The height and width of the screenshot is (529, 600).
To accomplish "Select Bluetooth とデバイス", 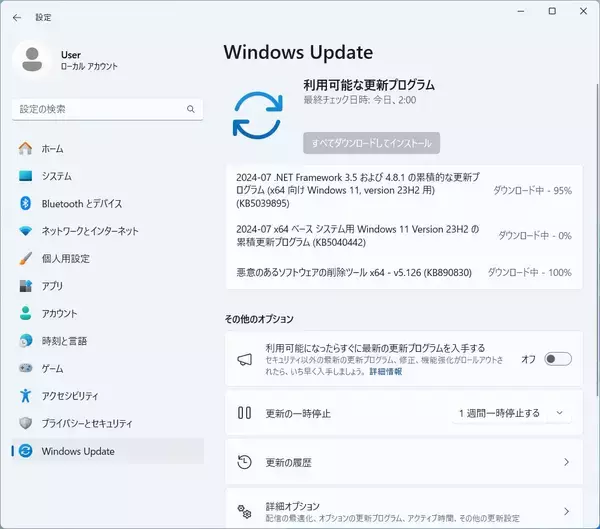I will 108,203.
